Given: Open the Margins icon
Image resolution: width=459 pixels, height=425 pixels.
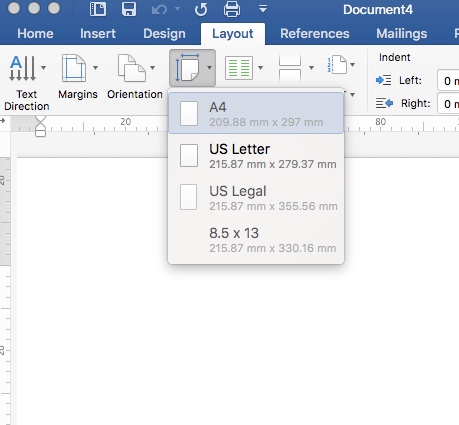Looking at the screenshot, I should [x=74, y=68].
